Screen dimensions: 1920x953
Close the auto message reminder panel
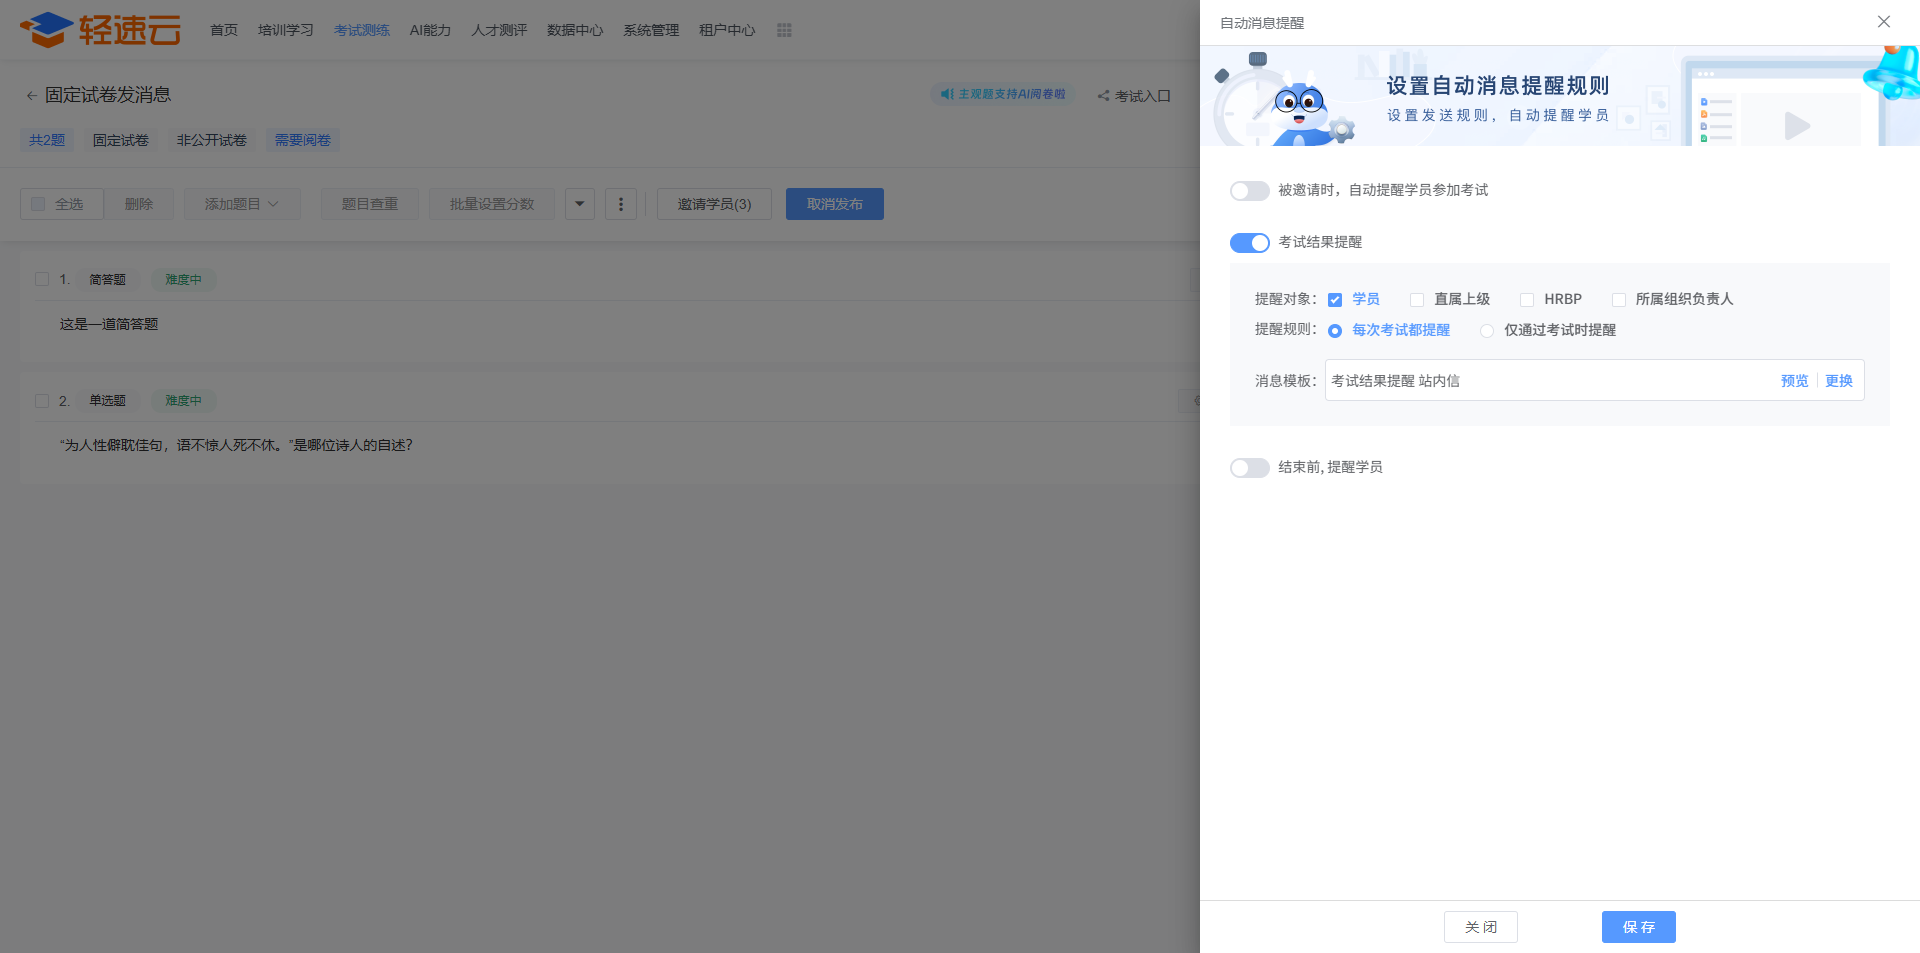point(1883,22)
